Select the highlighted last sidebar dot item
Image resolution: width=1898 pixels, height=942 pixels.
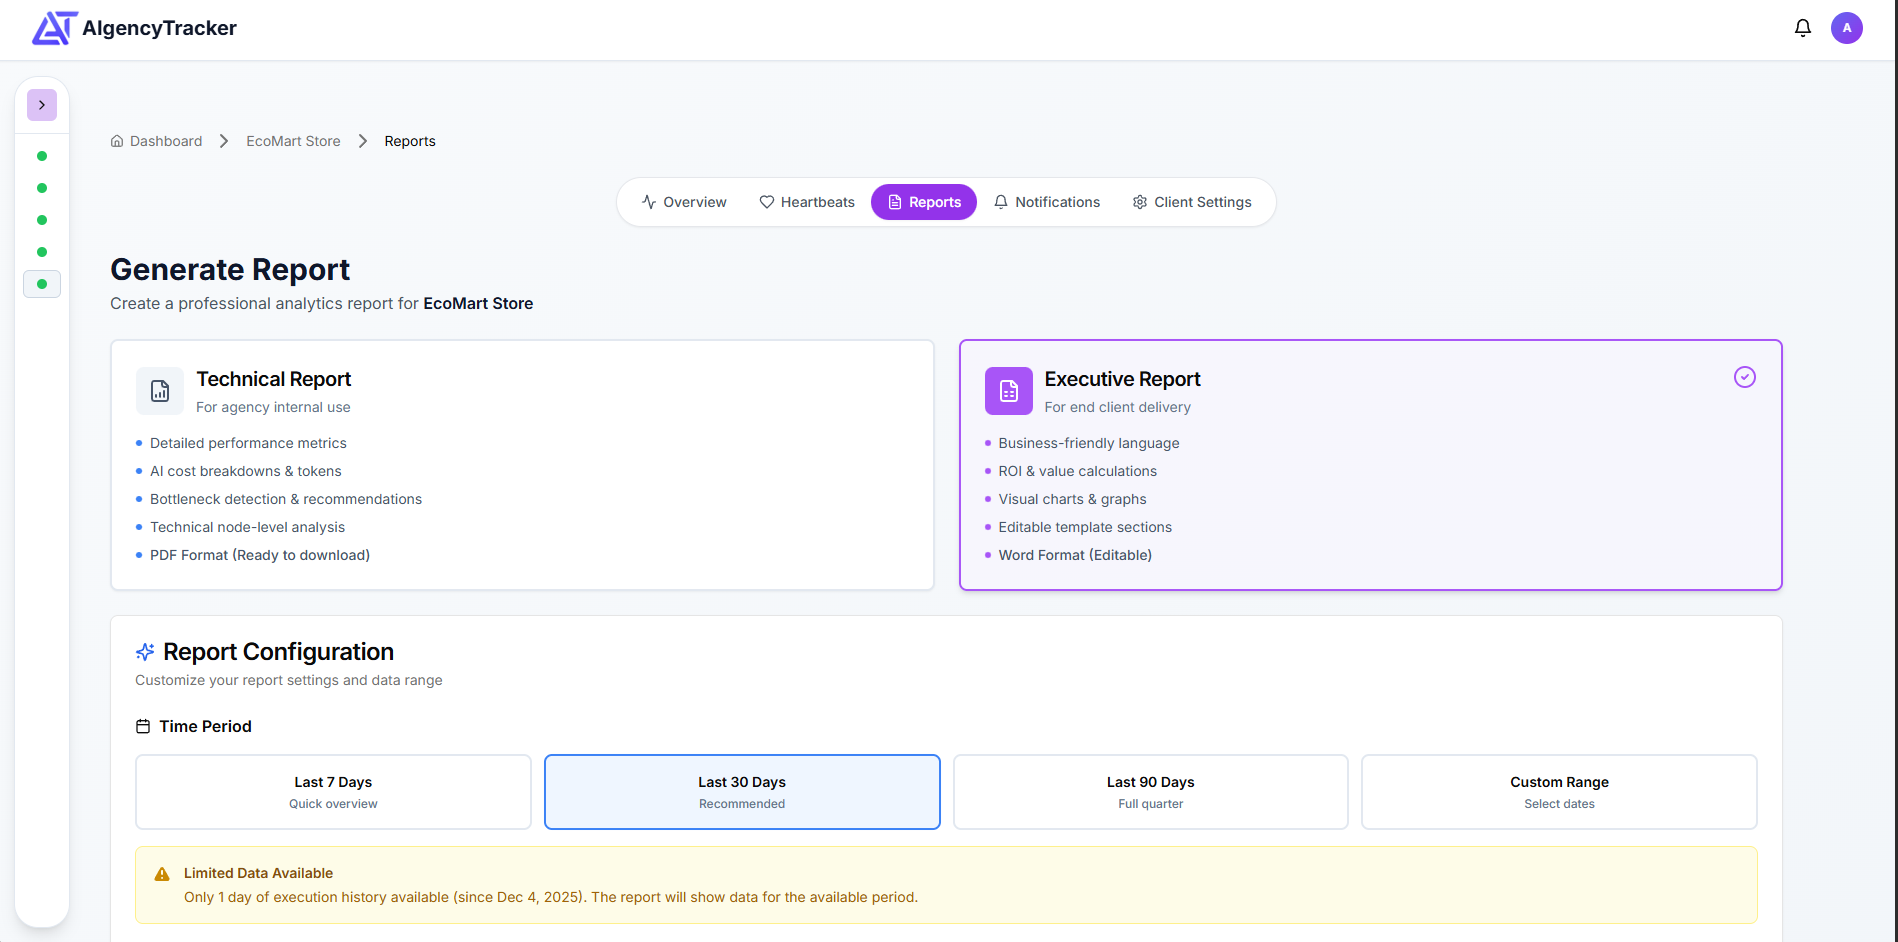pyautogui.click(x=42, y=284)
